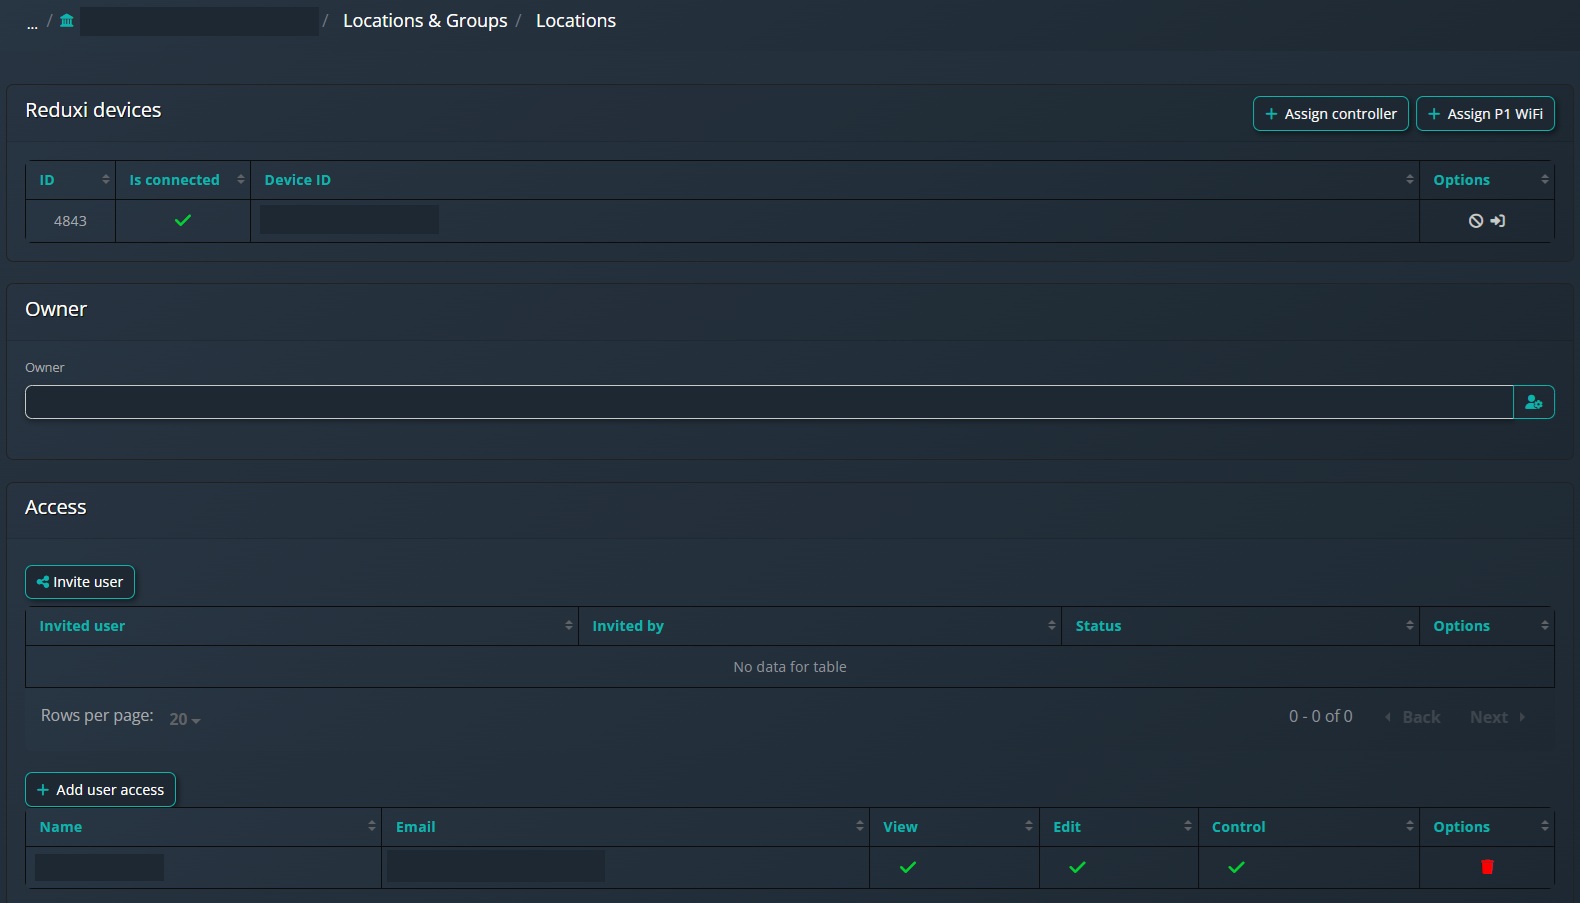Sort invitations by Status
This screenshot has height=903, width=1580.
pyautogui.click(x=1241, y=626)
